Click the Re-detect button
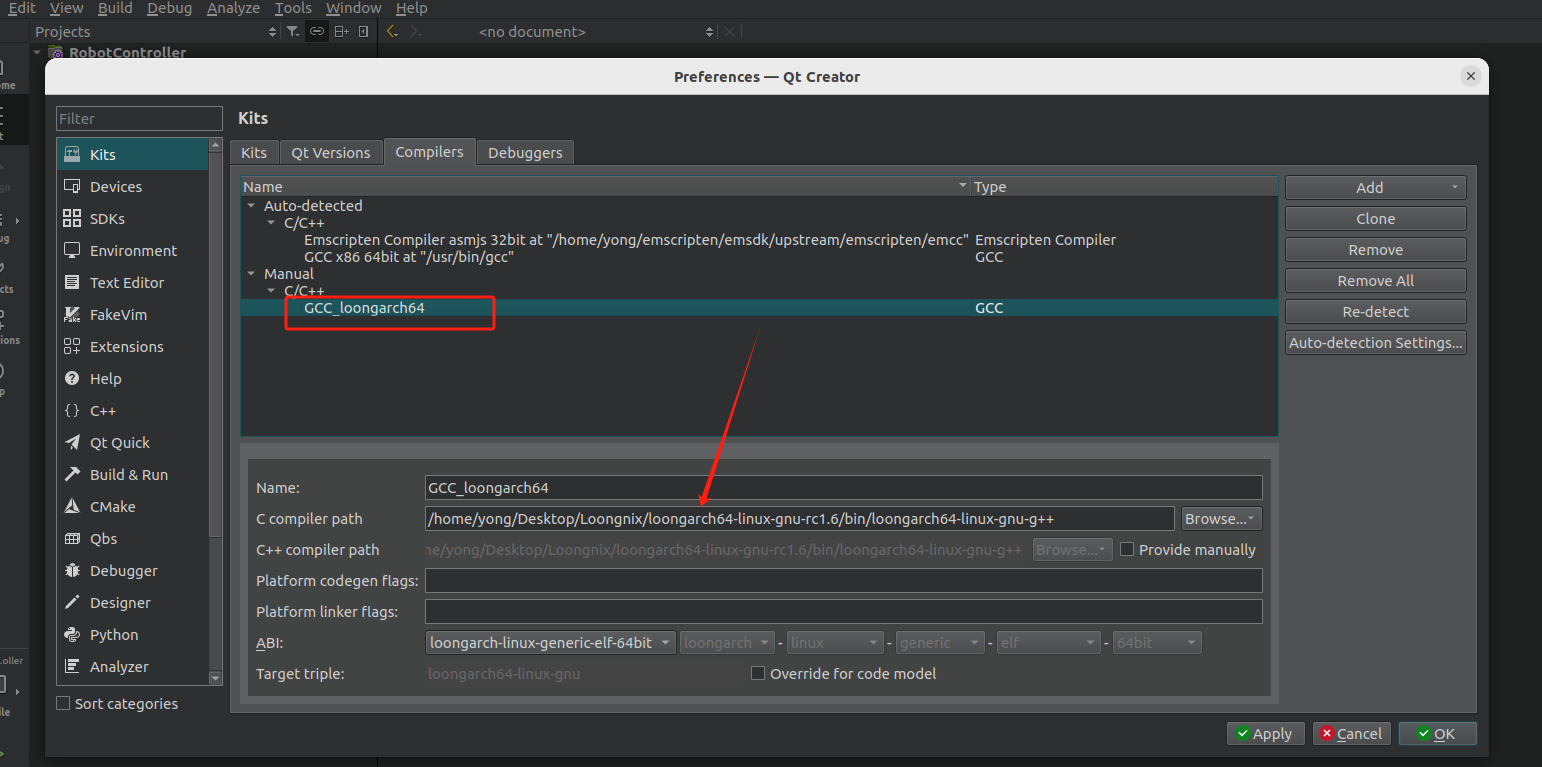 point(1376,312)
